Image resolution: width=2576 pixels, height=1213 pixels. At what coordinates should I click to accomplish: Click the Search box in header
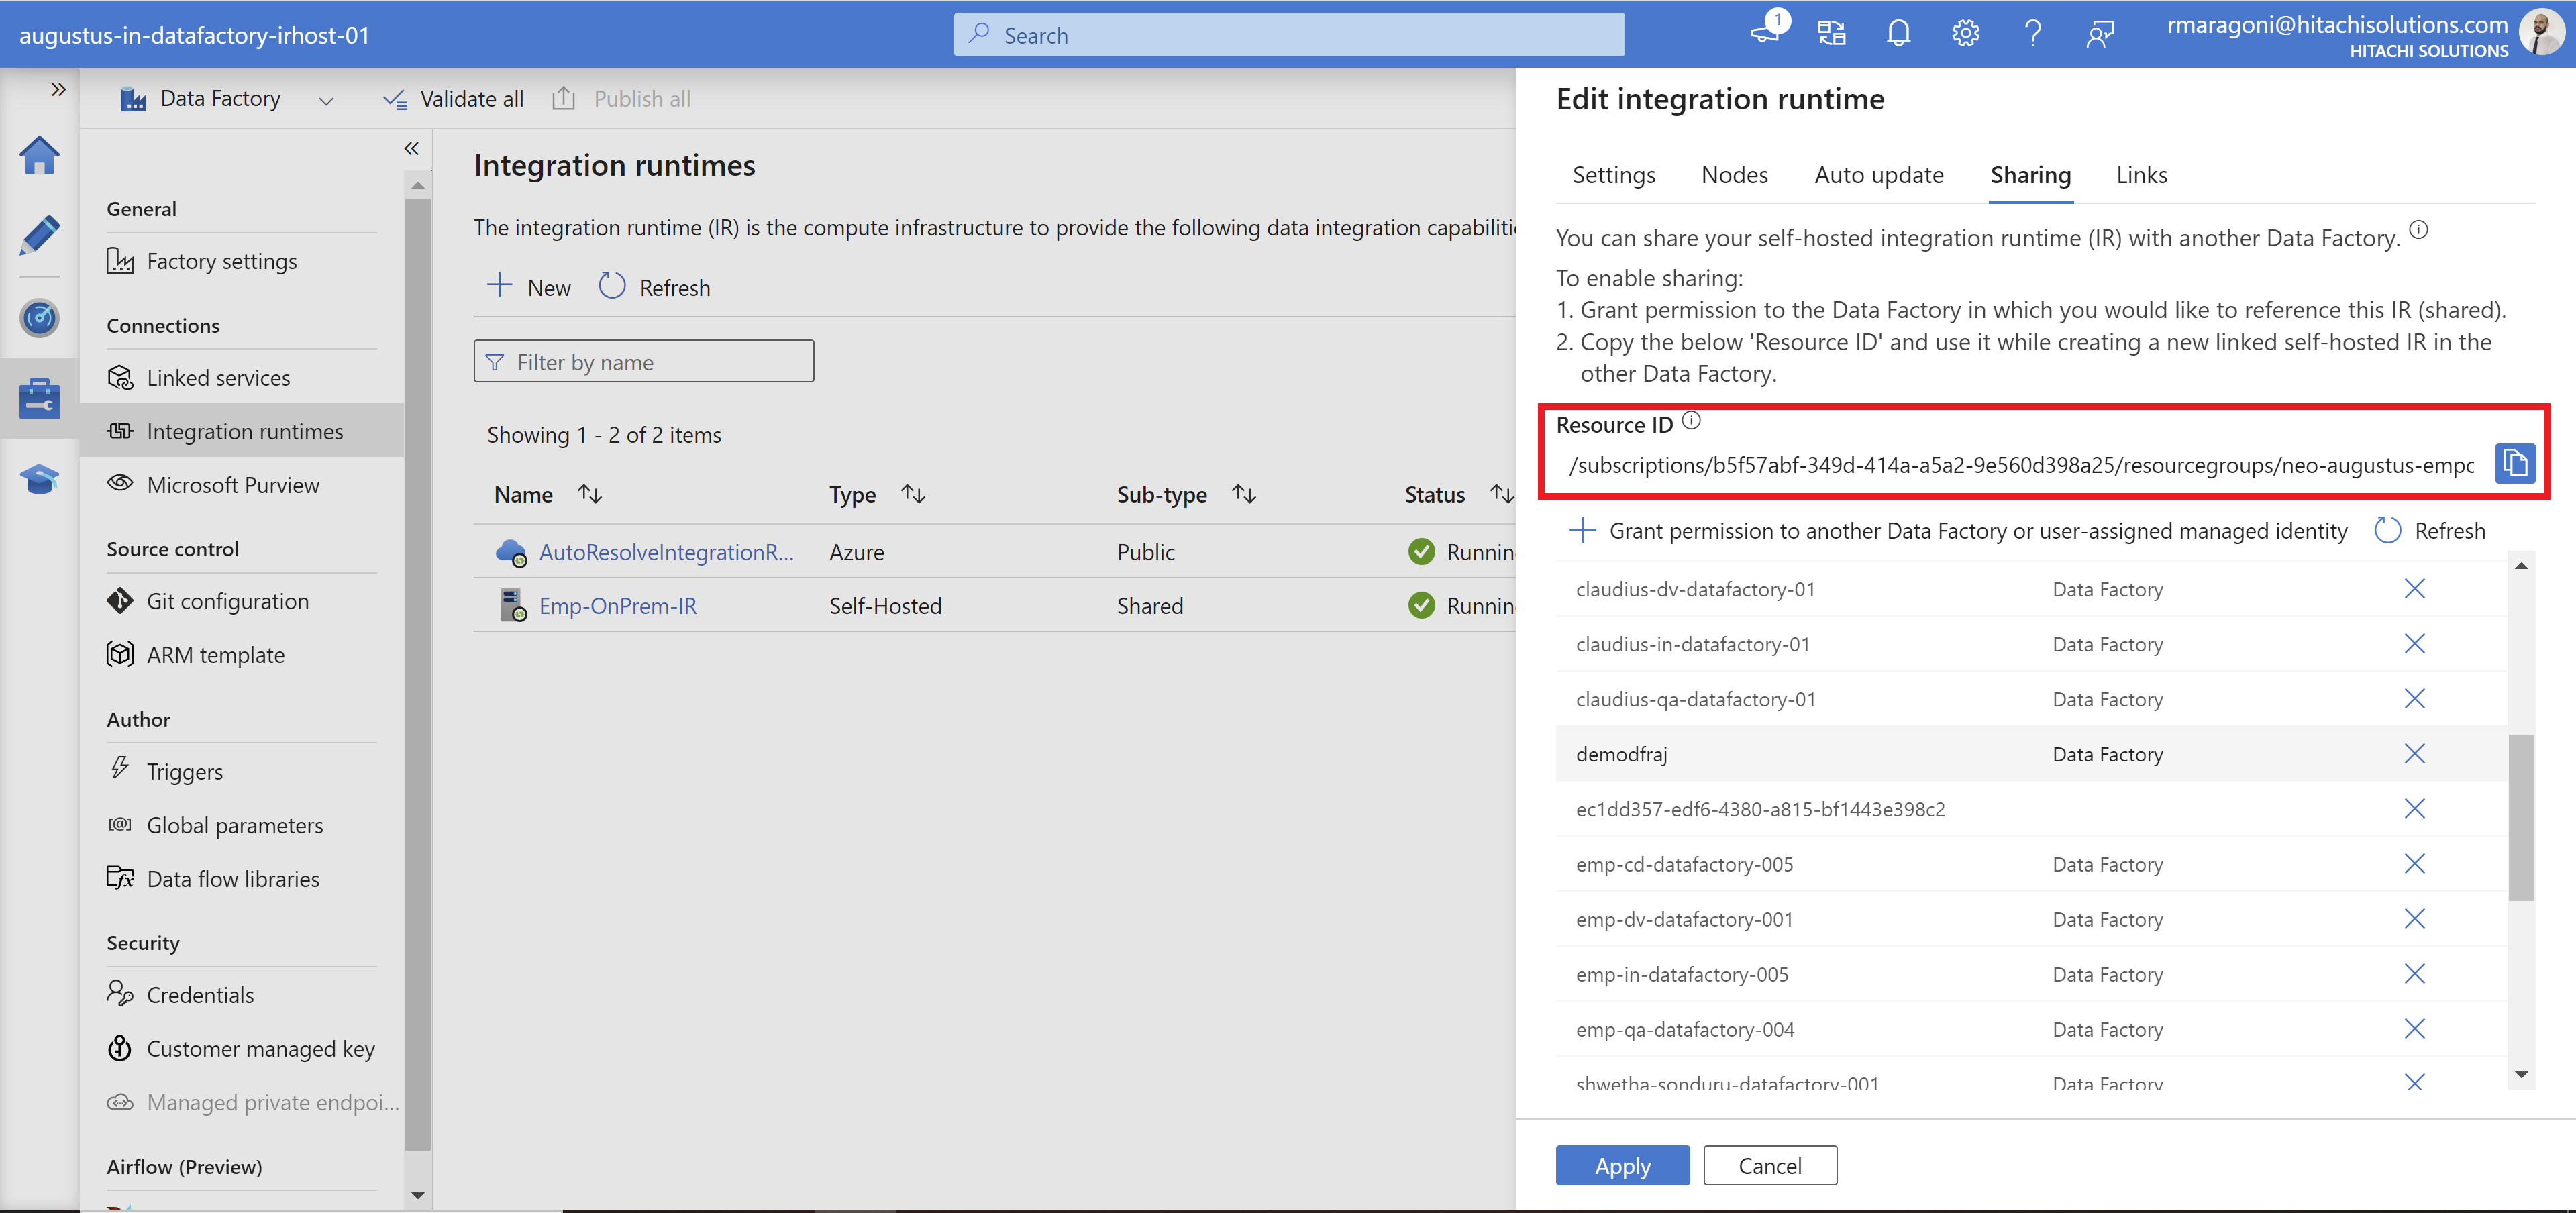tap(1288, 35)
